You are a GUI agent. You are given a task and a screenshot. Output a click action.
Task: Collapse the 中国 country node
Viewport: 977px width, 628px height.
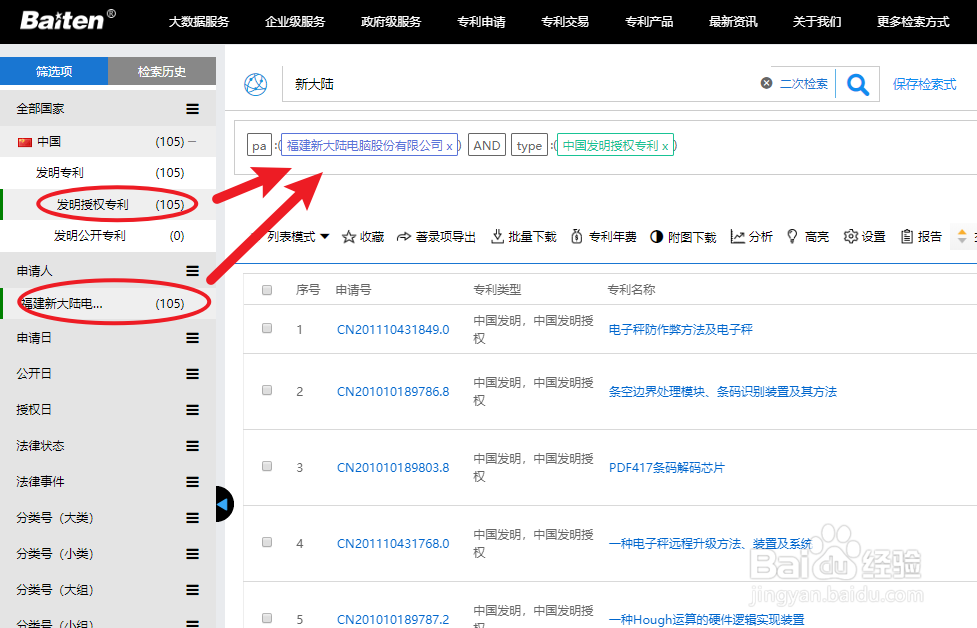point(193,141)
